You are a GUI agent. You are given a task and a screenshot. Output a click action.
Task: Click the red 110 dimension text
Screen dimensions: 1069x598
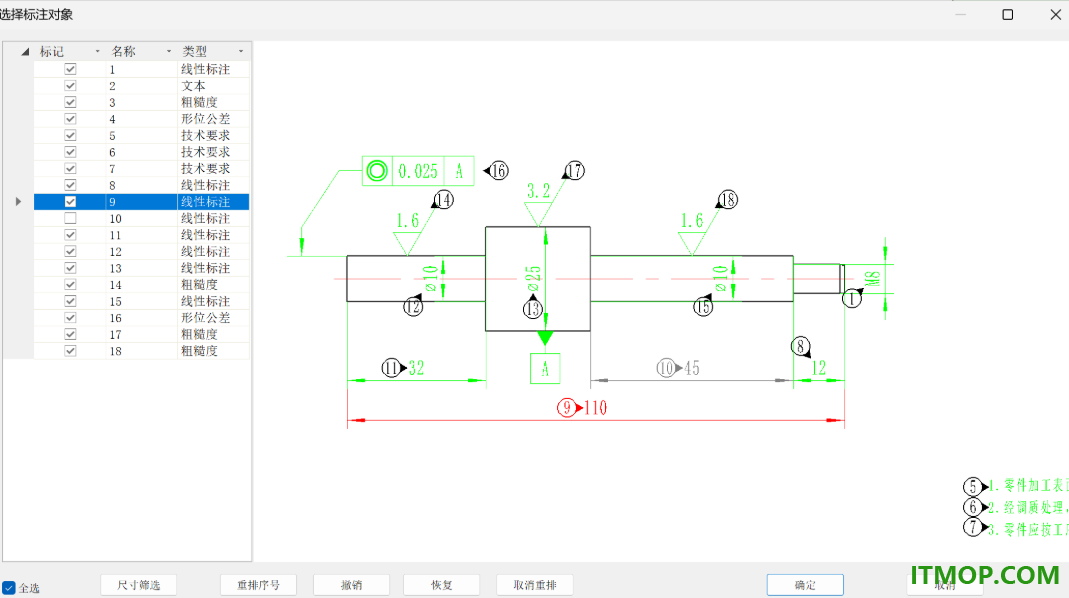pos(595,408)
